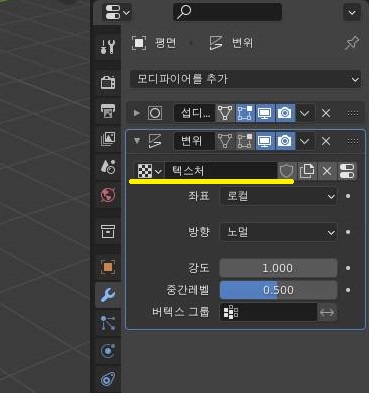Duplicate the 텍스처 texture datablock
369x393 pixels.
tap(307, 171)
